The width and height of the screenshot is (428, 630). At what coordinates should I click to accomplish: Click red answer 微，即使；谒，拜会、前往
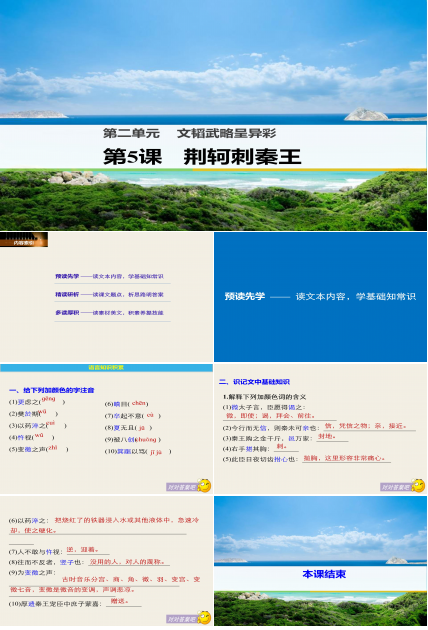[x=270, y=415]
